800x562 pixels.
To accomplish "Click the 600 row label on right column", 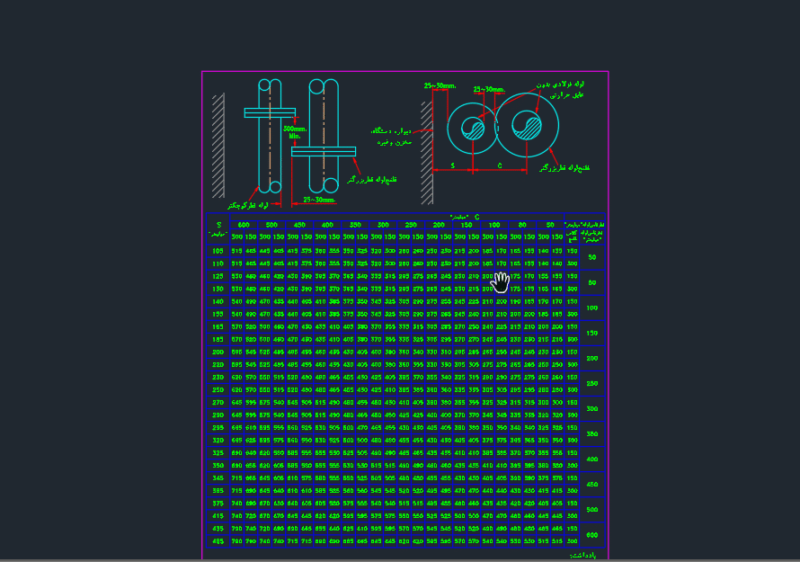I will (591, 535).
